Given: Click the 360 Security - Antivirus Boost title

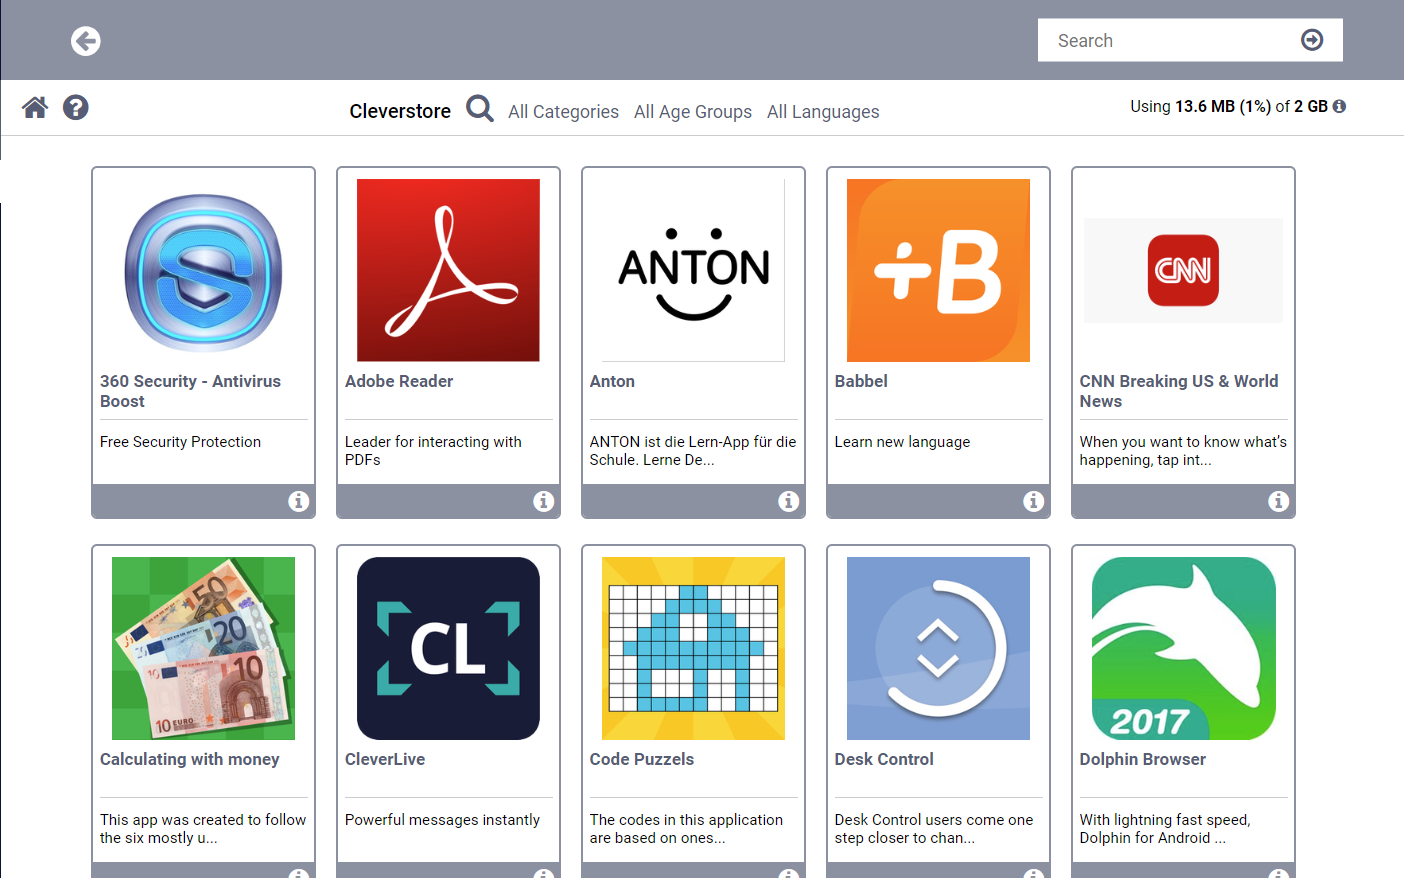Looking at the screenshot, I should pyautogui.click(x=190, y=391).
